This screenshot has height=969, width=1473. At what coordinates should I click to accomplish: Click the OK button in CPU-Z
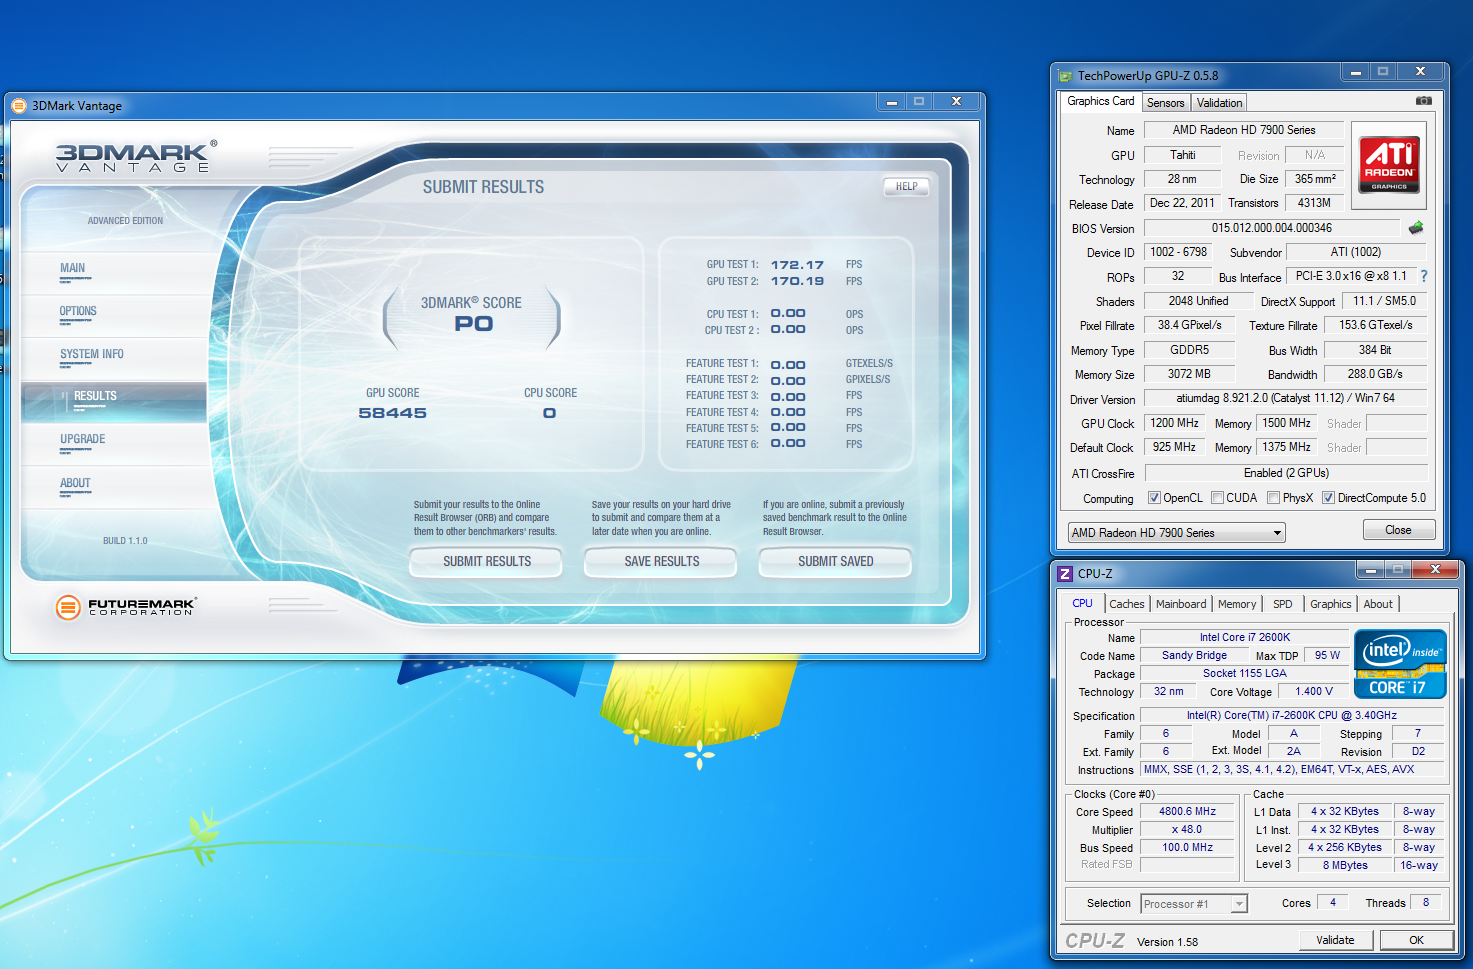tap(1416, 940)
